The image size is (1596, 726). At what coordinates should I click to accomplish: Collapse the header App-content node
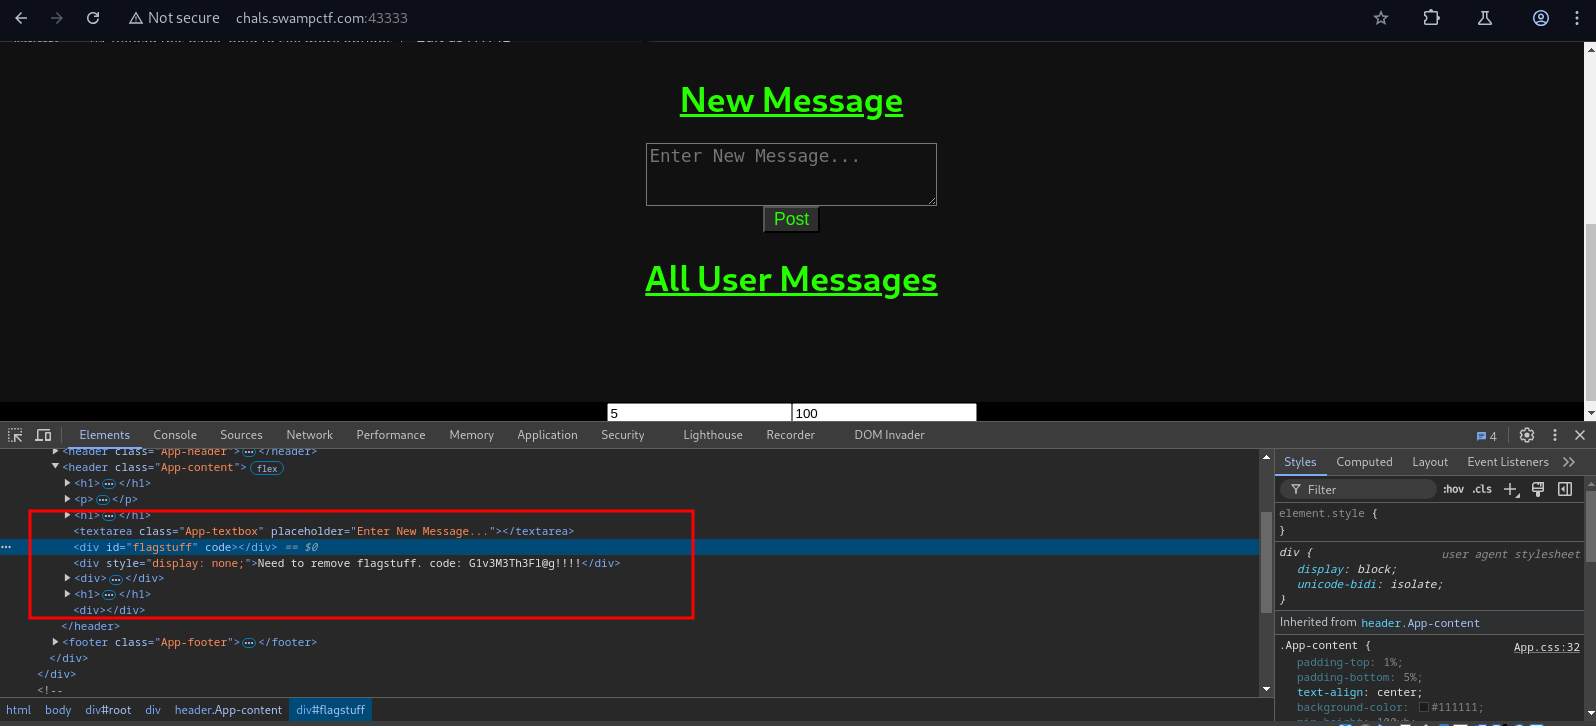point(56,467)
